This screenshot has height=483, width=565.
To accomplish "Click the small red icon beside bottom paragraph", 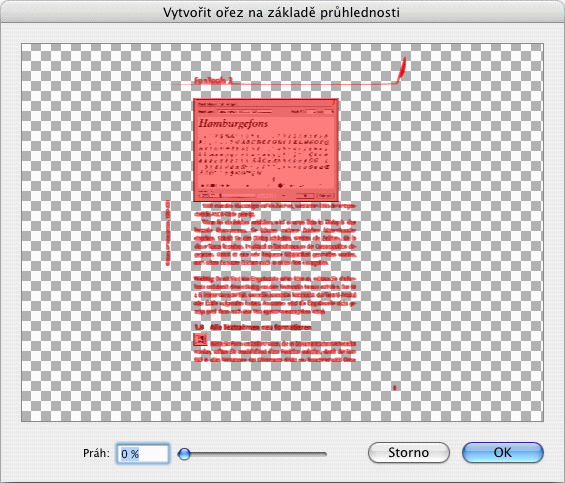I will (200, 340).
